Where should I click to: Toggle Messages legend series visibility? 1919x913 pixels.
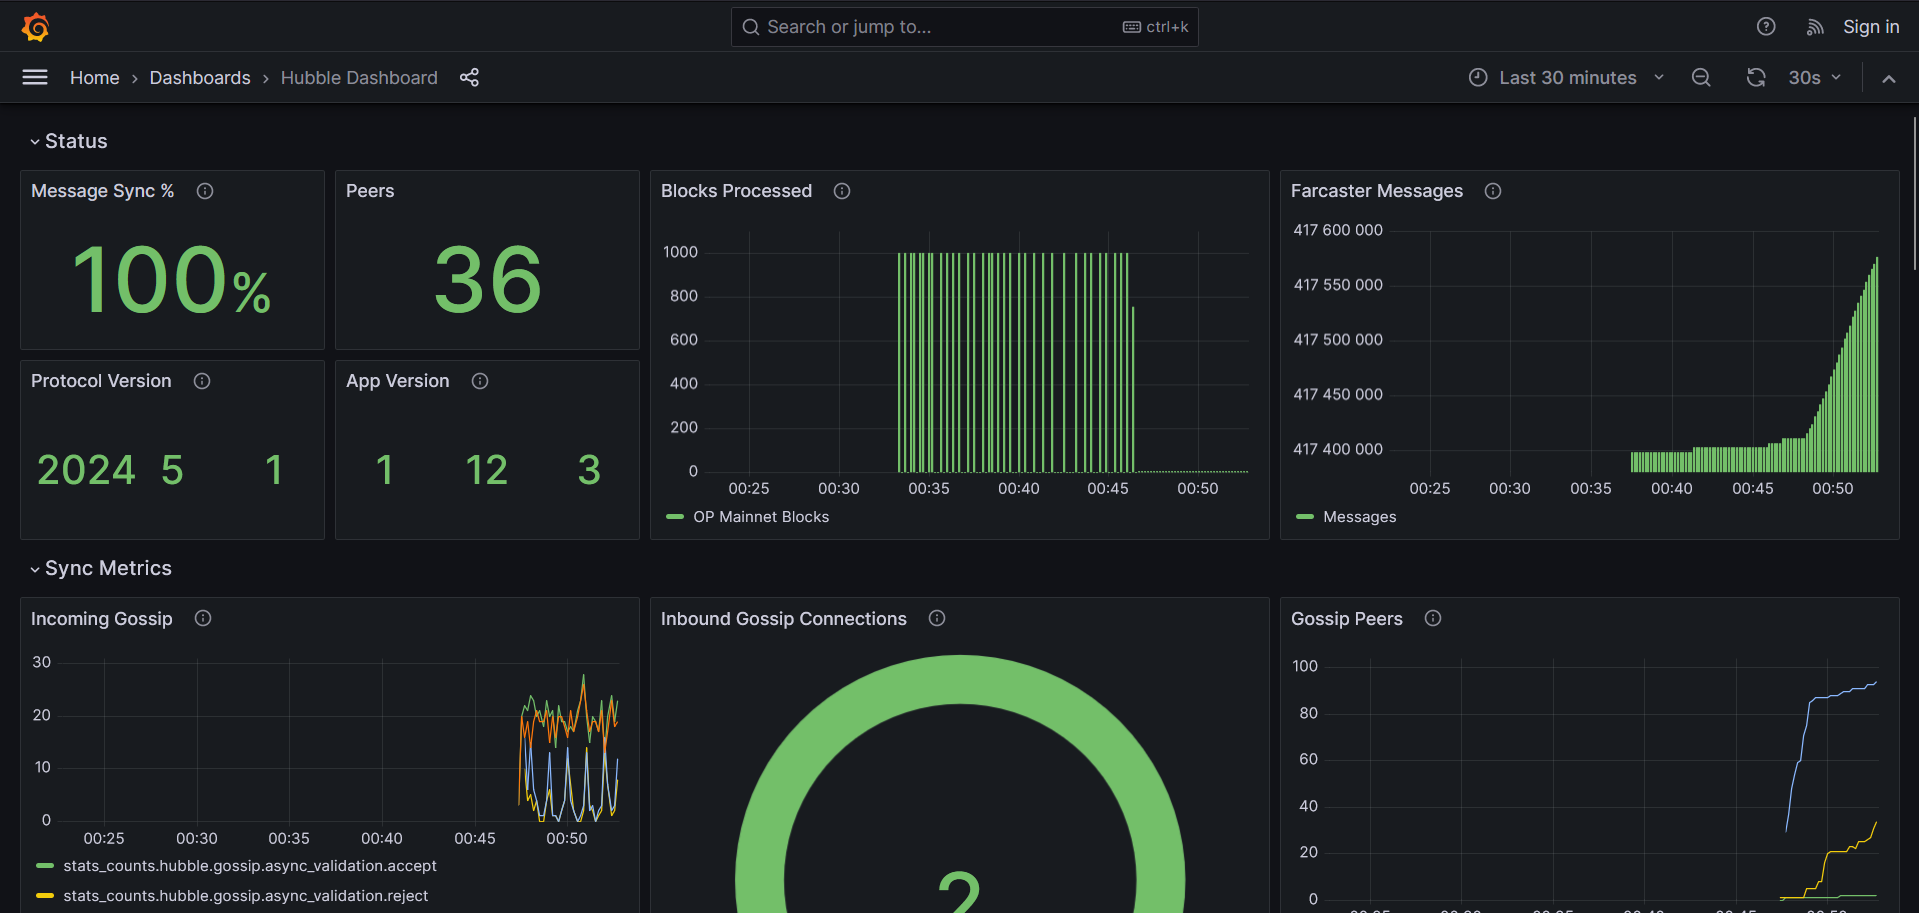point(1358,517)
